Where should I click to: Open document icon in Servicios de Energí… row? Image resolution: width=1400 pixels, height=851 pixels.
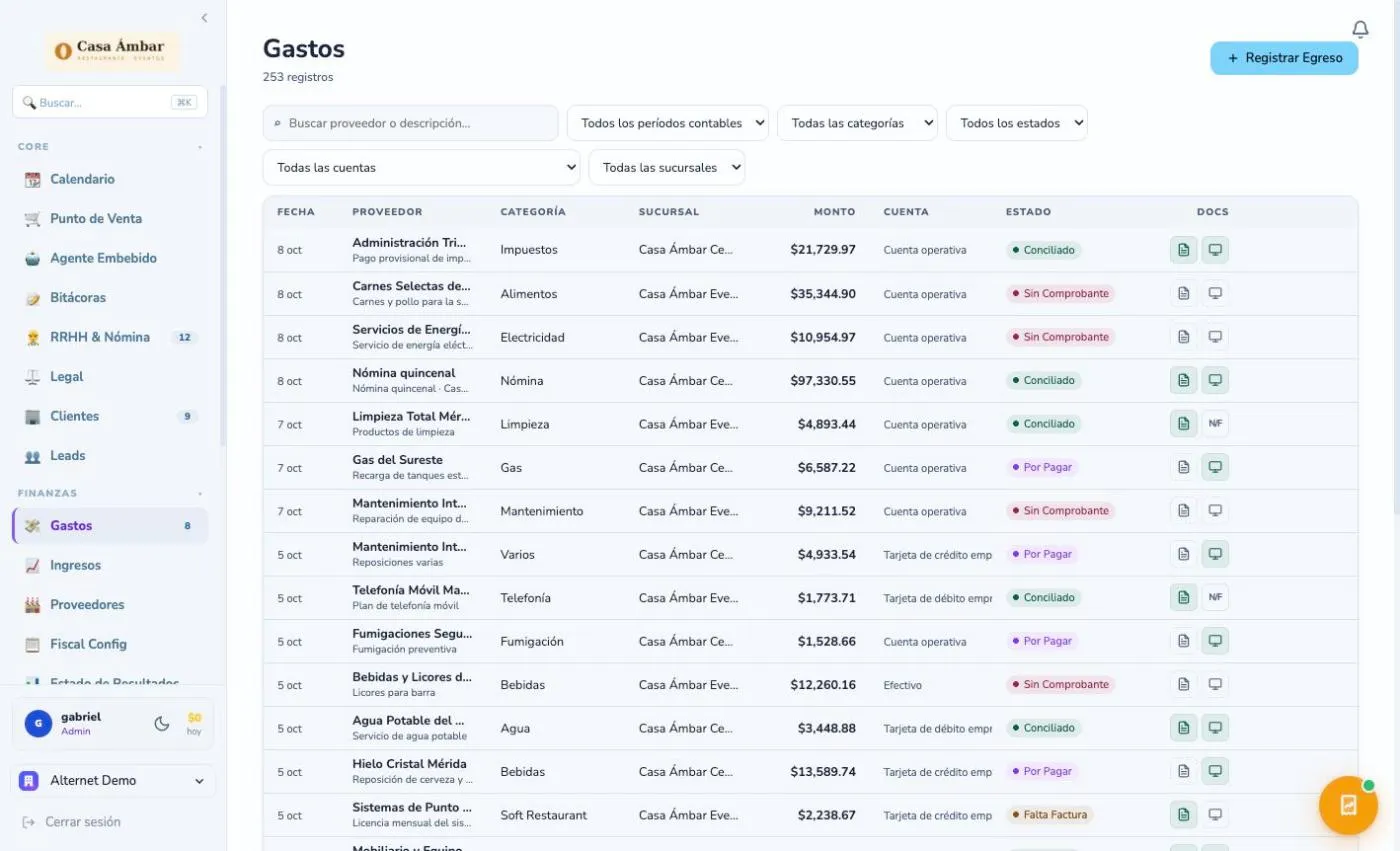tap(1184, 337)
